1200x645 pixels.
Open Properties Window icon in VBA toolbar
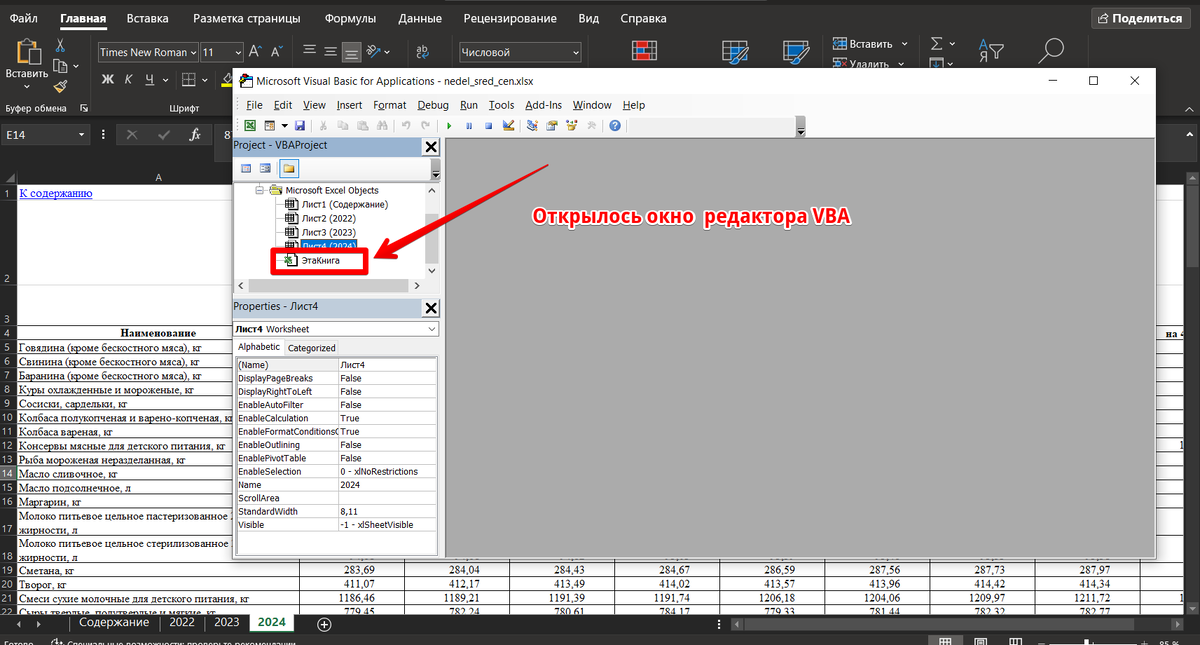point(552,126)
